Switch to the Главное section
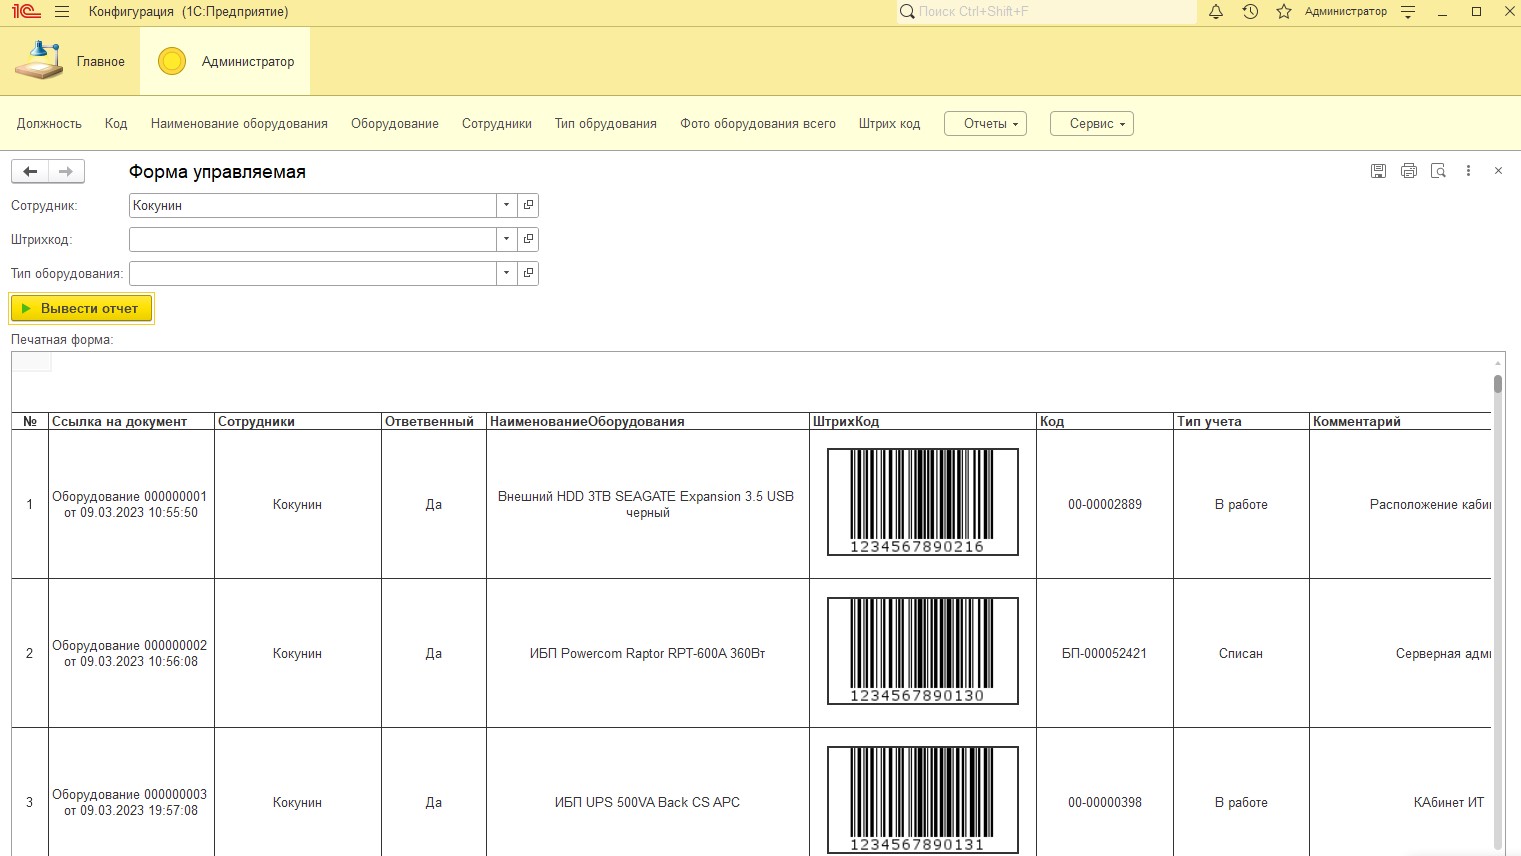The height and width of the screenshot is (856, 1521). click(x=70, y=61)
